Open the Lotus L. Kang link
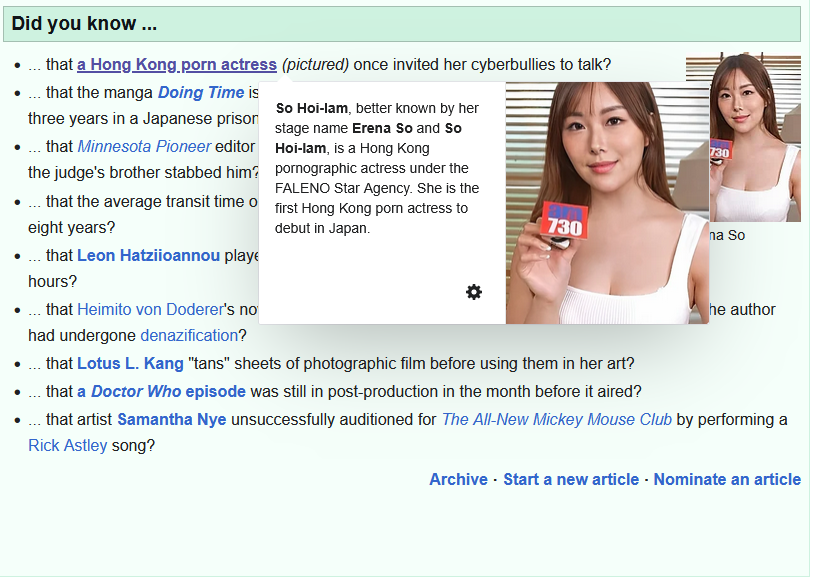Screen dimensions: 813x581 130,363
